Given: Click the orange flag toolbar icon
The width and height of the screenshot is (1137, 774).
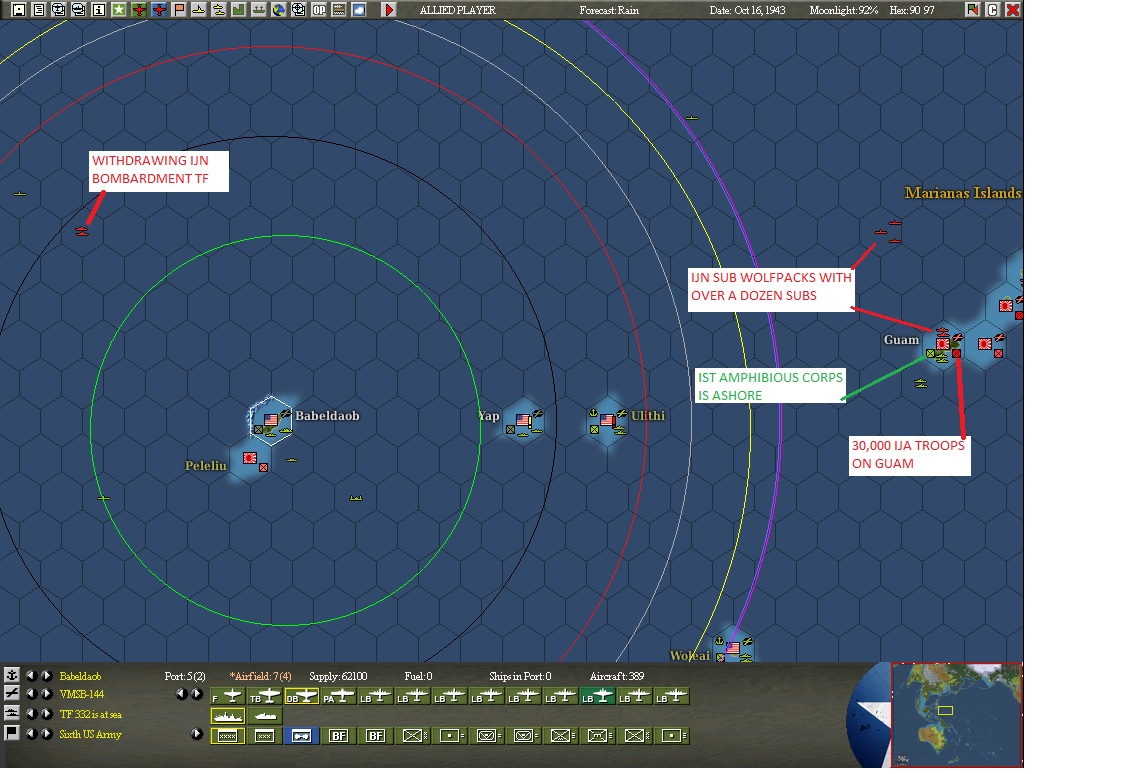Looking at the screenshot, I should [x=179, y=10].
